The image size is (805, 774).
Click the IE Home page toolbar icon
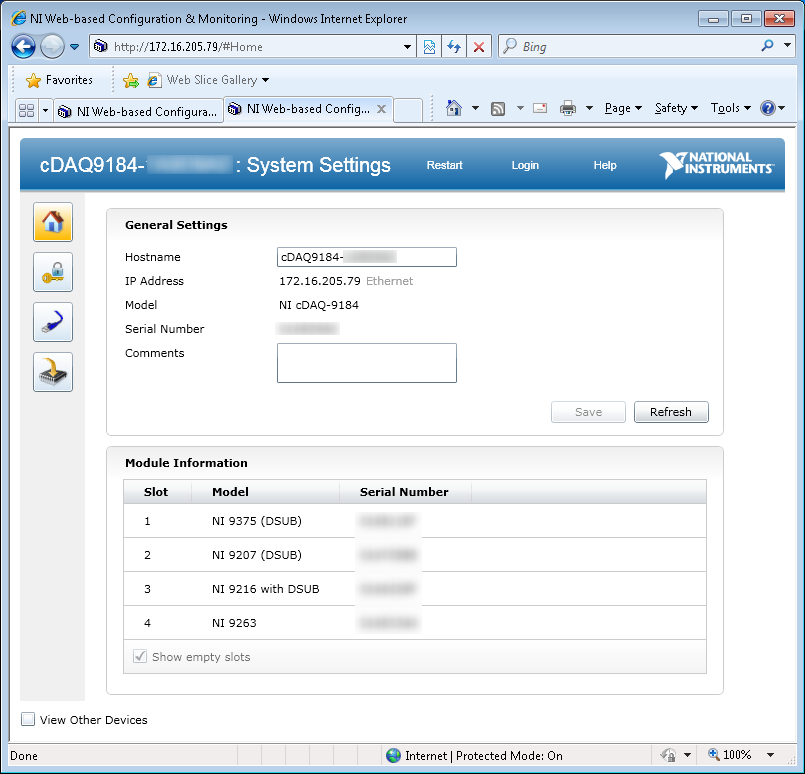click(x=454, y=108)
